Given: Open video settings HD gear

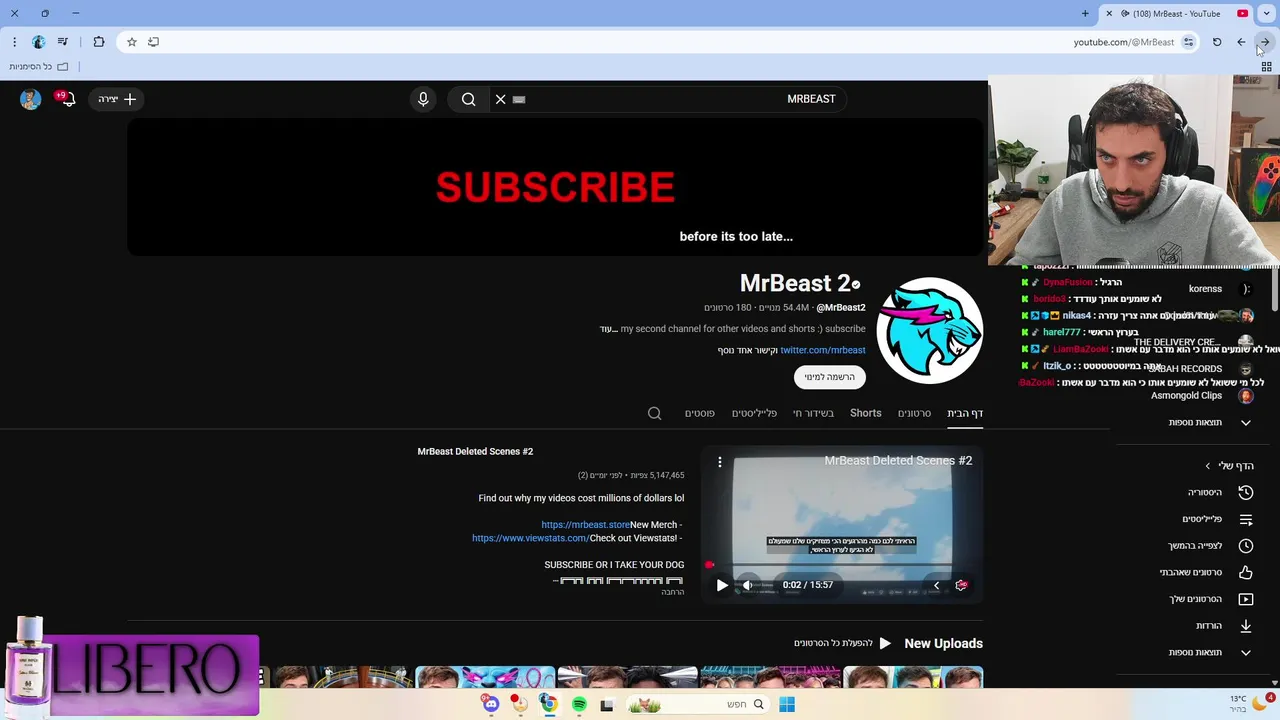Looking at the screenshot, I should coord(962,585).
